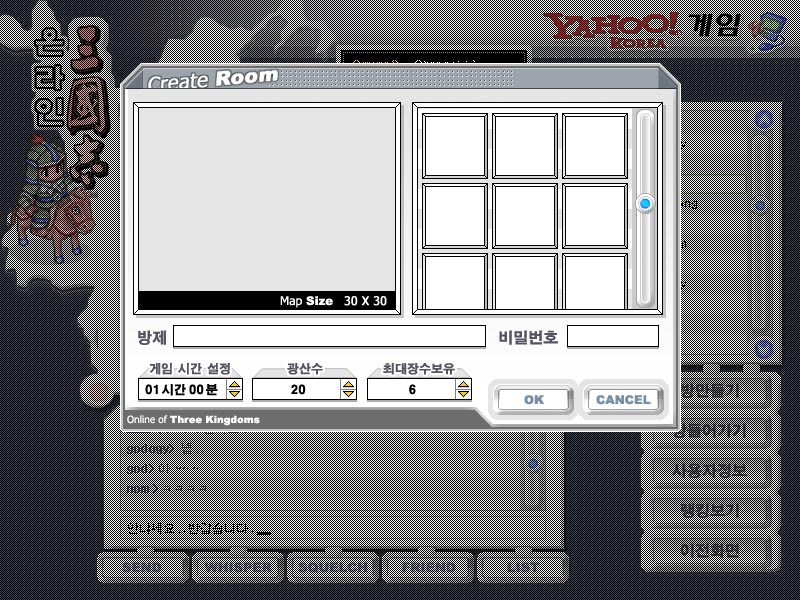Decrease 최대장수보유 with the down arrow
This screenshot has height=600, width=800.
(463, 394)
